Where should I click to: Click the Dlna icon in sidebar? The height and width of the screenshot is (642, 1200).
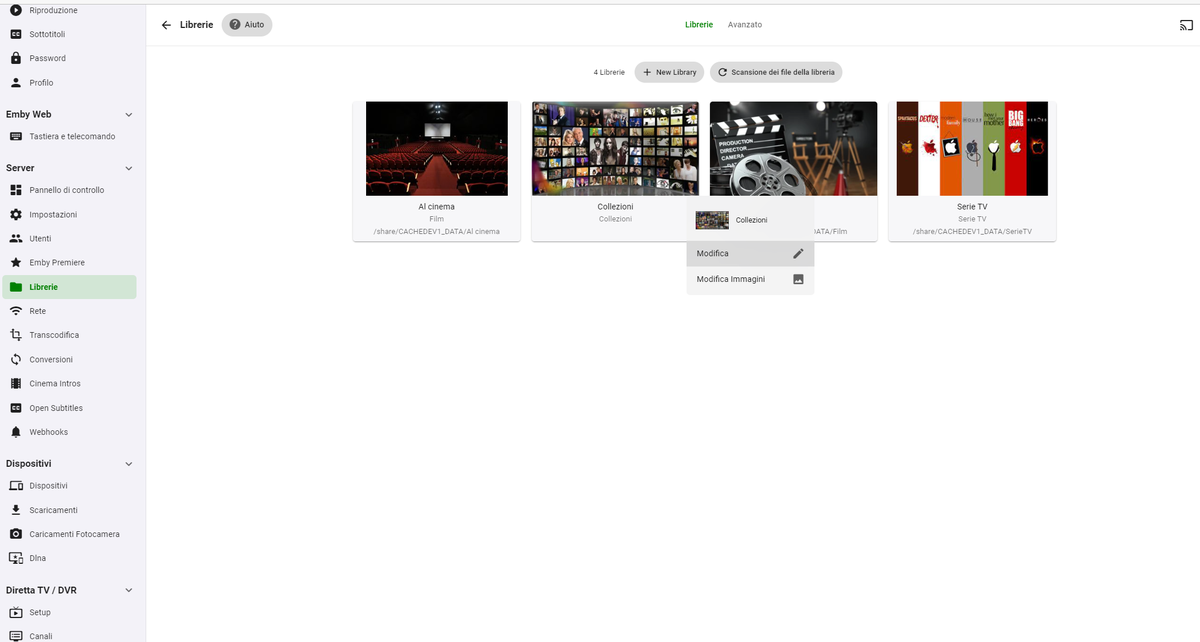coord(16,558)
